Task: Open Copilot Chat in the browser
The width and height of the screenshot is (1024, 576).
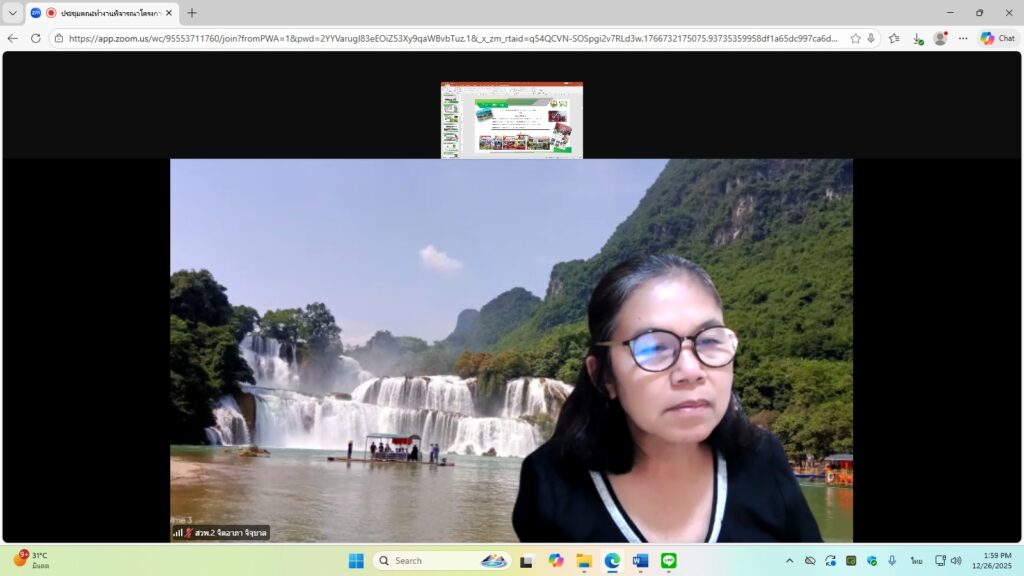Action: (x=997, y=38)
